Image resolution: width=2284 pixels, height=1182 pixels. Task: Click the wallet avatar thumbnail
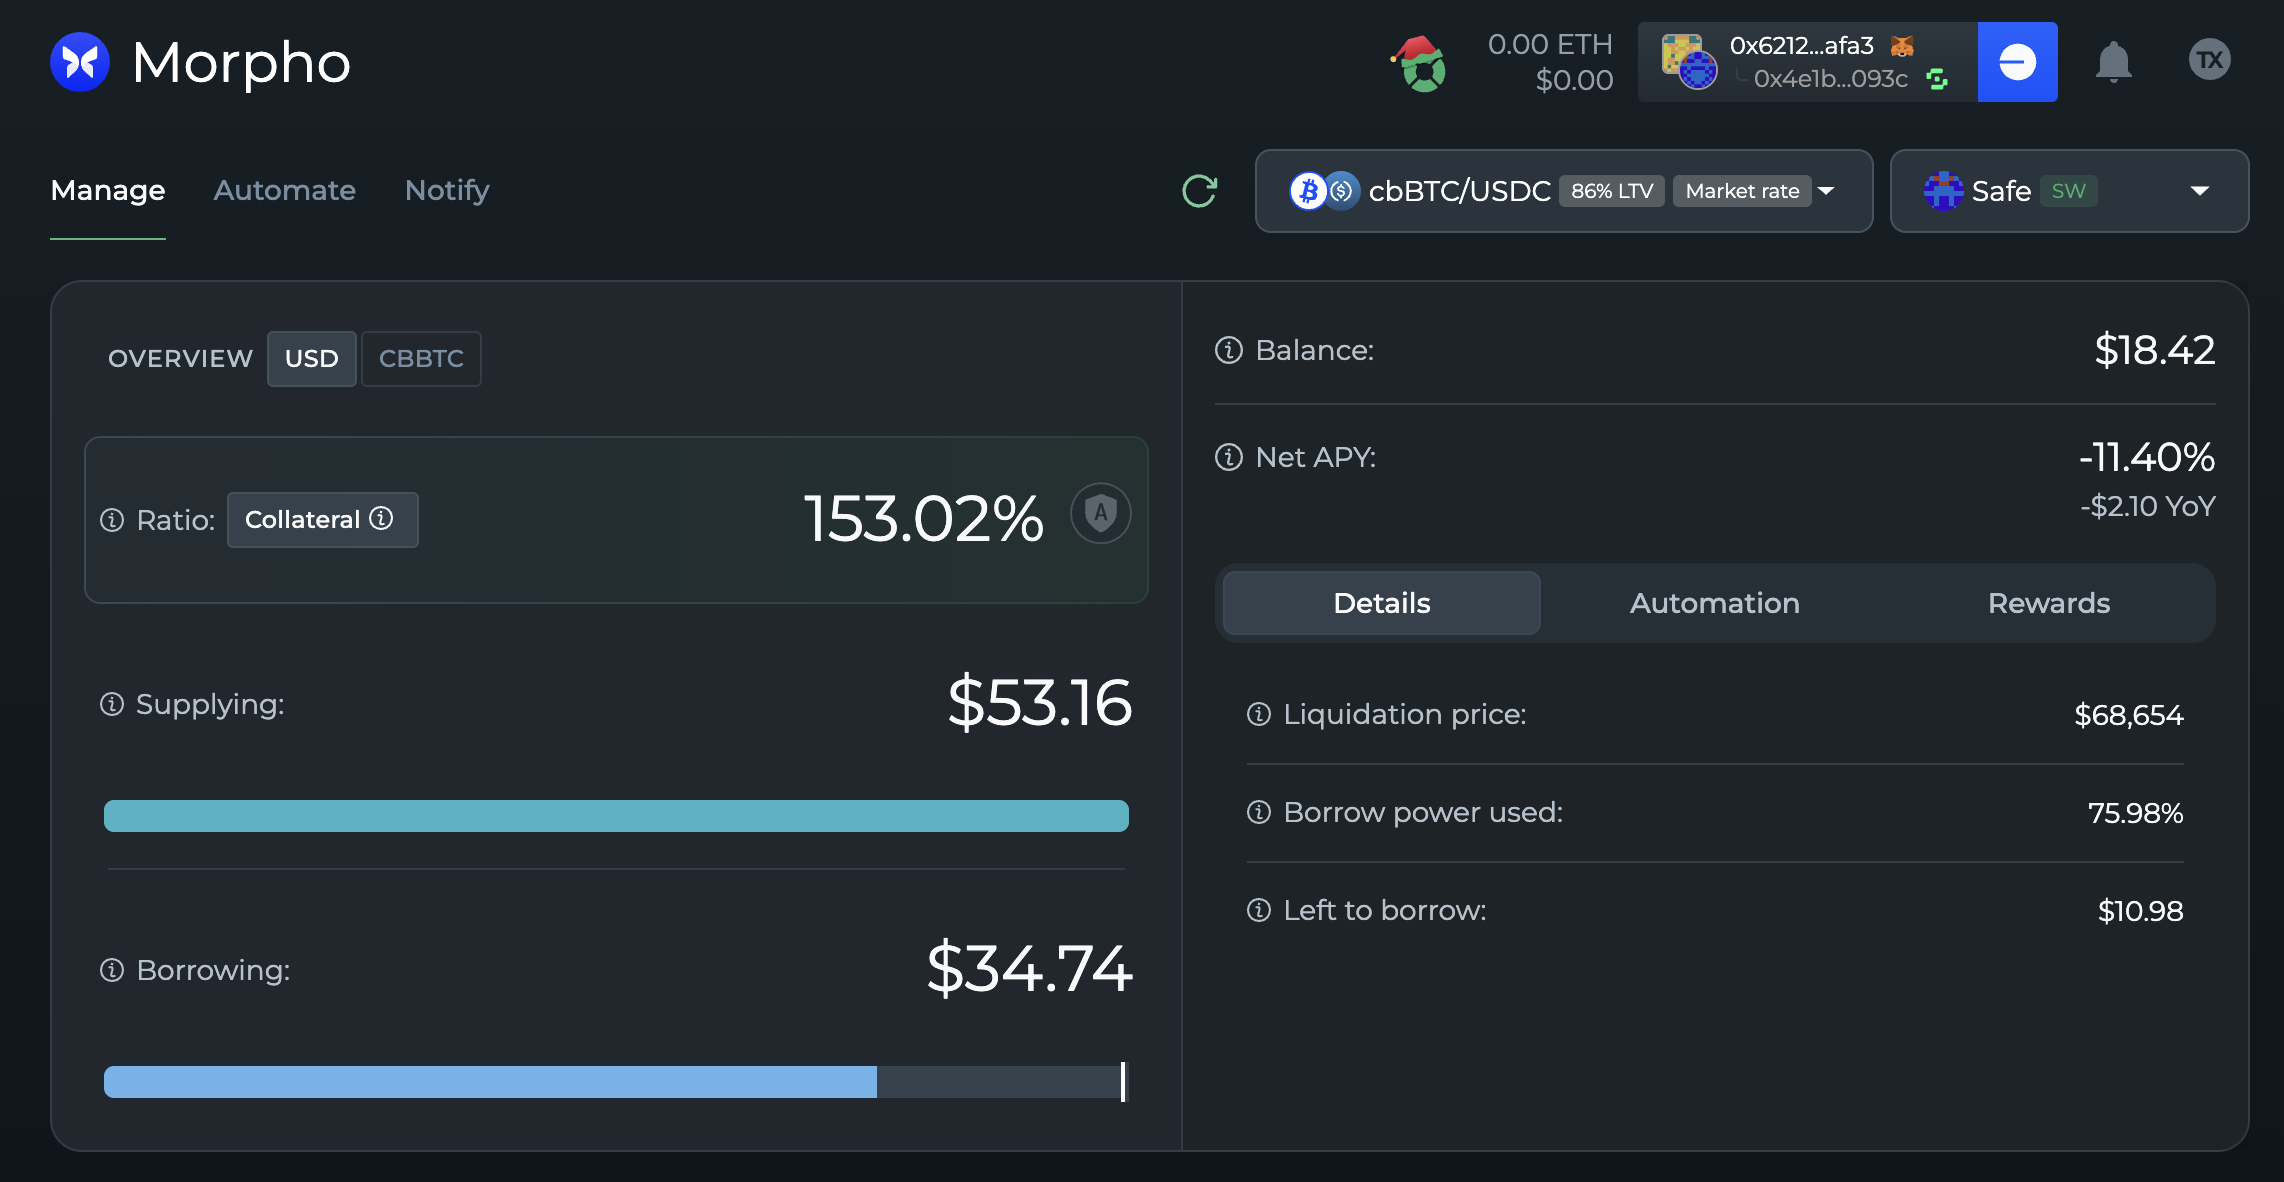pyautogui.click(x=1689, y=62)
